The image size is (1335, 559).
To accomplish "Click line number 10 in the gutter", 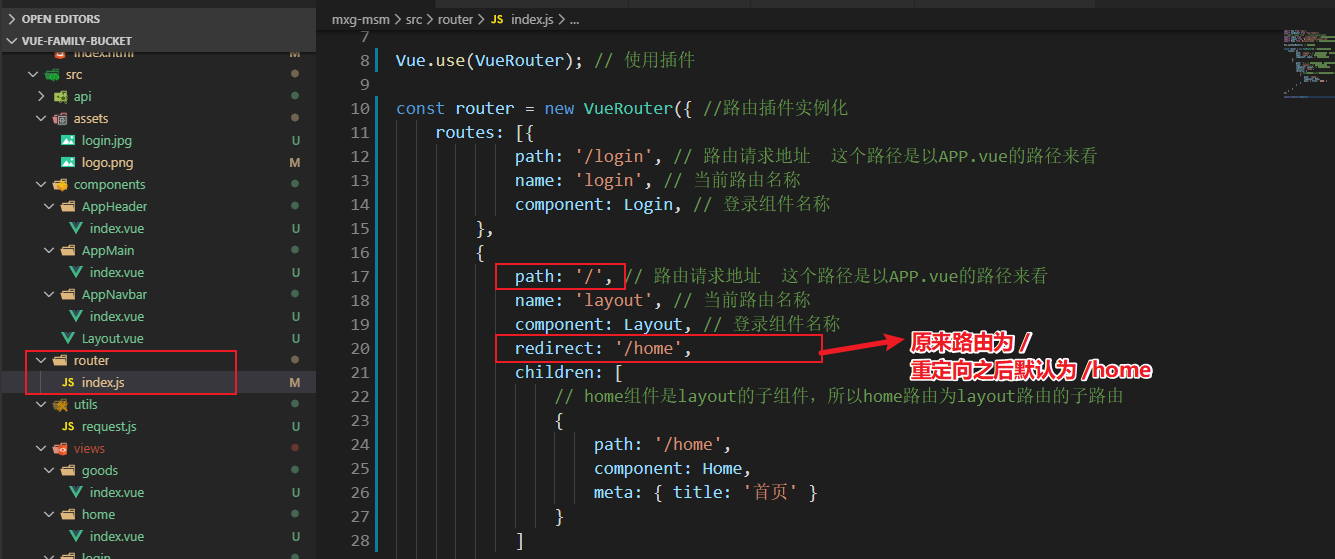I will (x=360, y=108).
